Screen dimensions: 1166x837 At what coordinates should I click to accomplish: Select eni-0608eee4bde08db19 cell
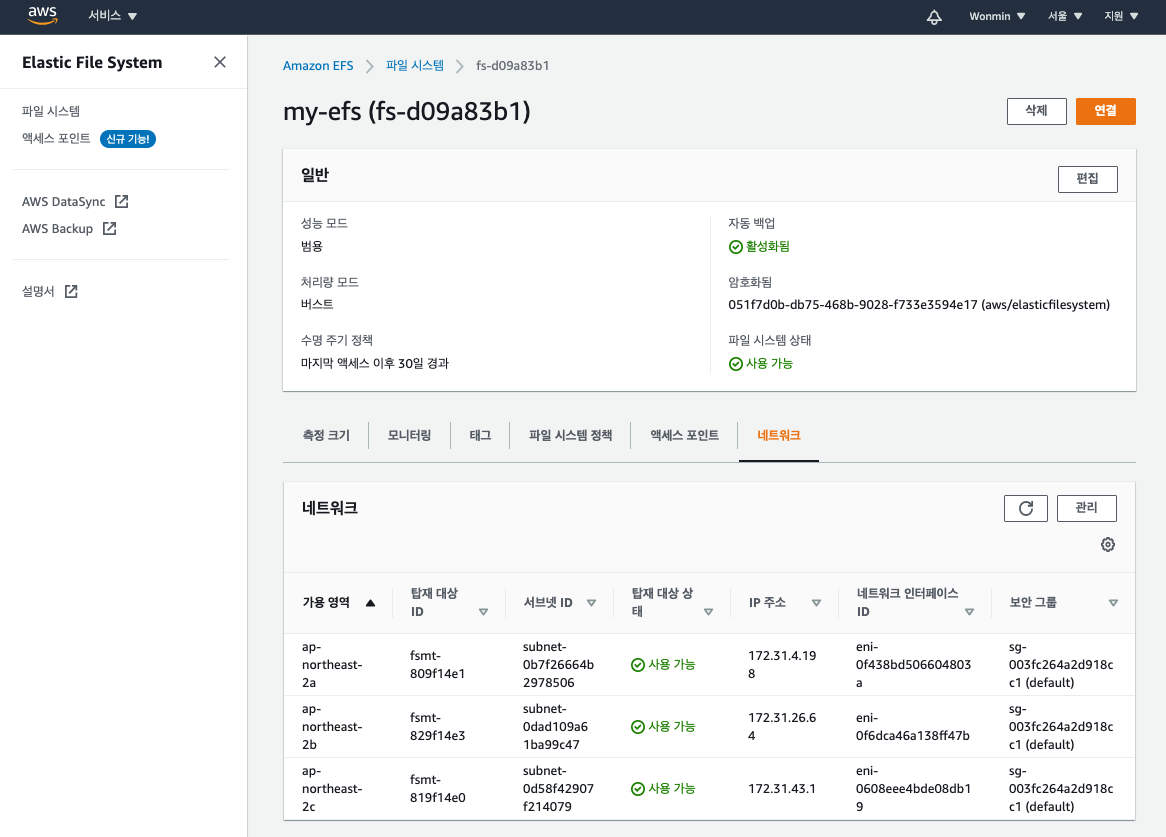913,789
